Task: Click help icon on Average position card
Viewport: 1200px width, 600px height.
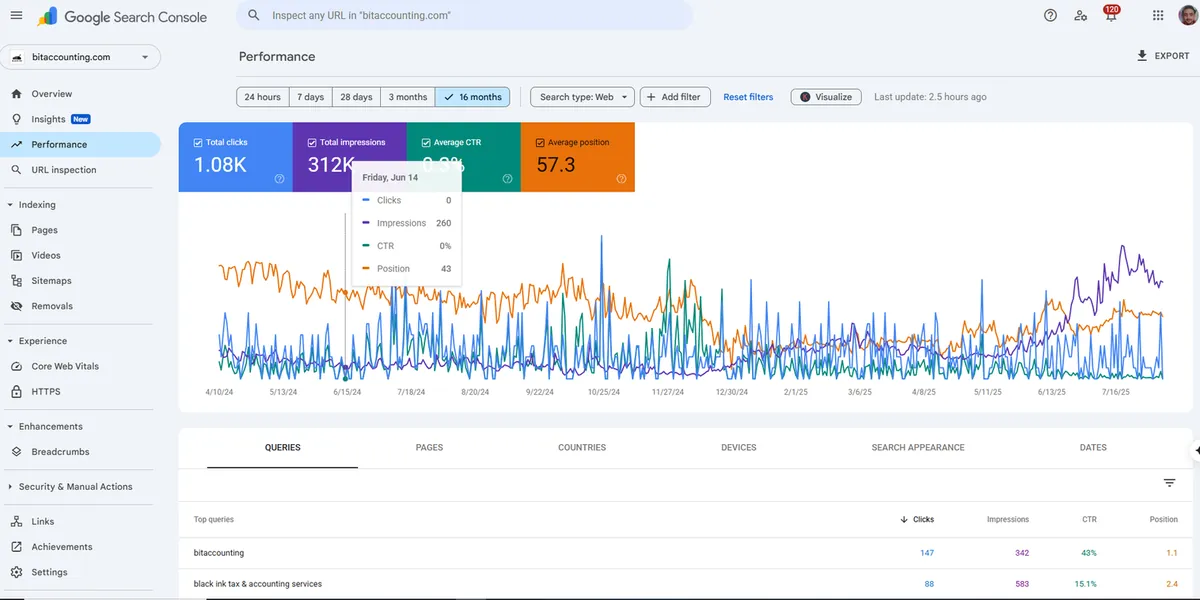Action: [x=621, y=179]
